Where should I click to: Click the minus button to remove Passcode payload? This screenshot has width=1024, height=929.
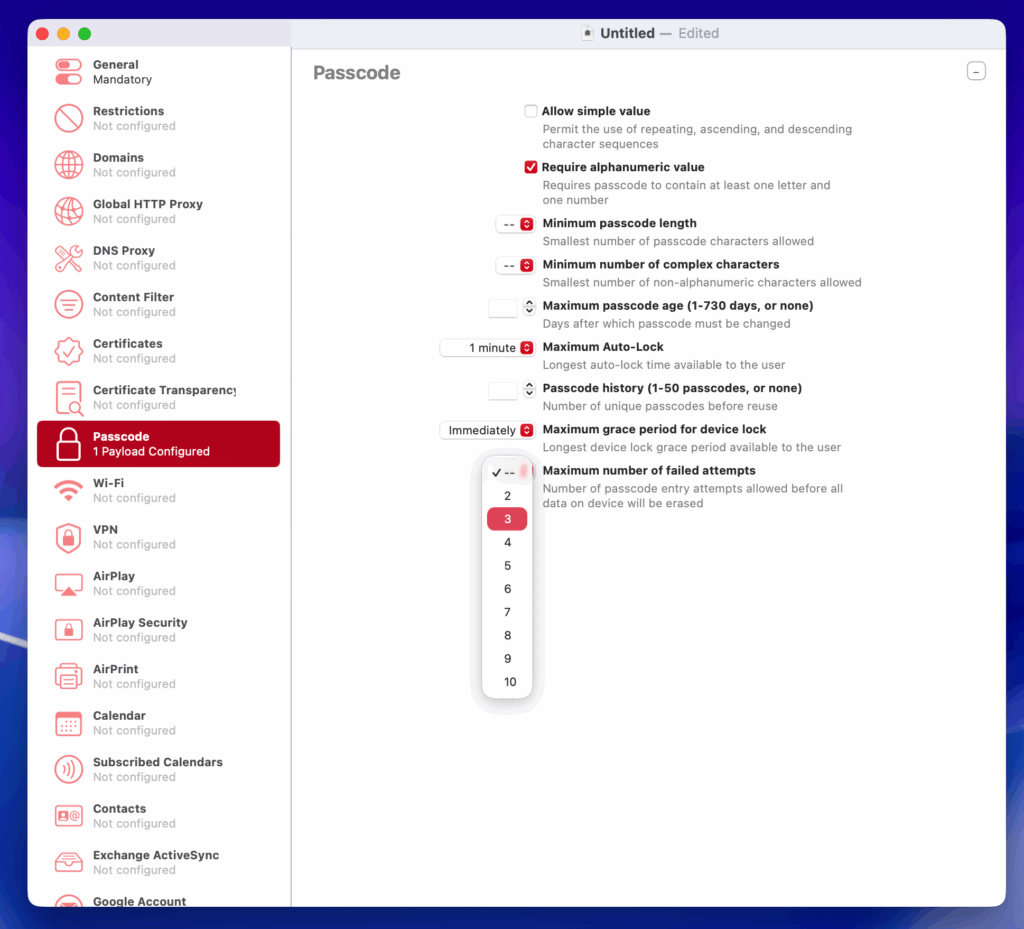pyautogui.click(x=976, y=71)
